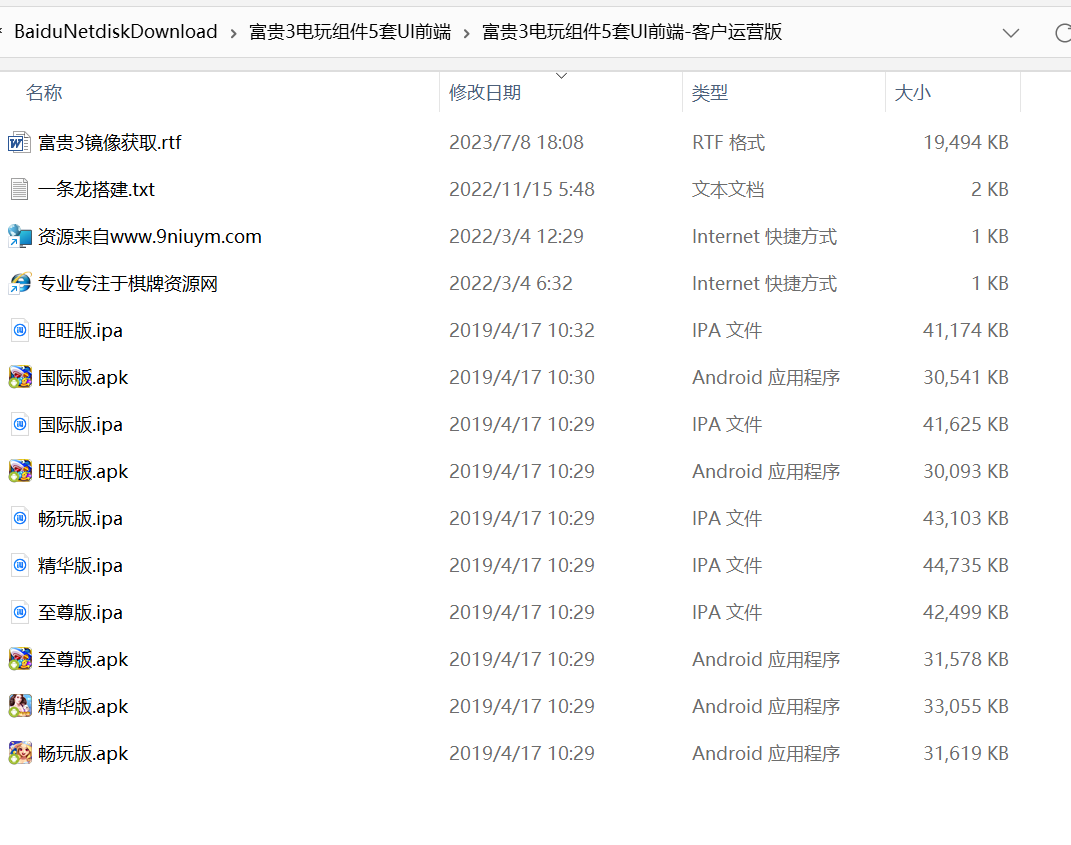1071x845 pixels.
Task: Click the 国际版.apk game icon
Action: click(19, 378)
